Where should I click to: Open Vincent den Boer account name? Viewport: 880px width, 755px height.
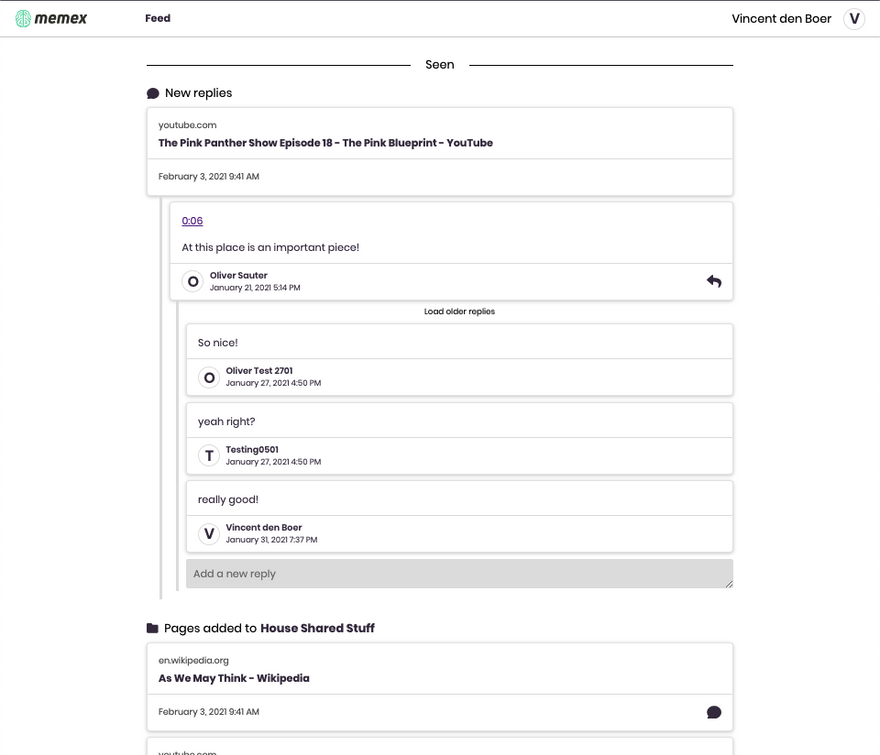tap(781, 18)
